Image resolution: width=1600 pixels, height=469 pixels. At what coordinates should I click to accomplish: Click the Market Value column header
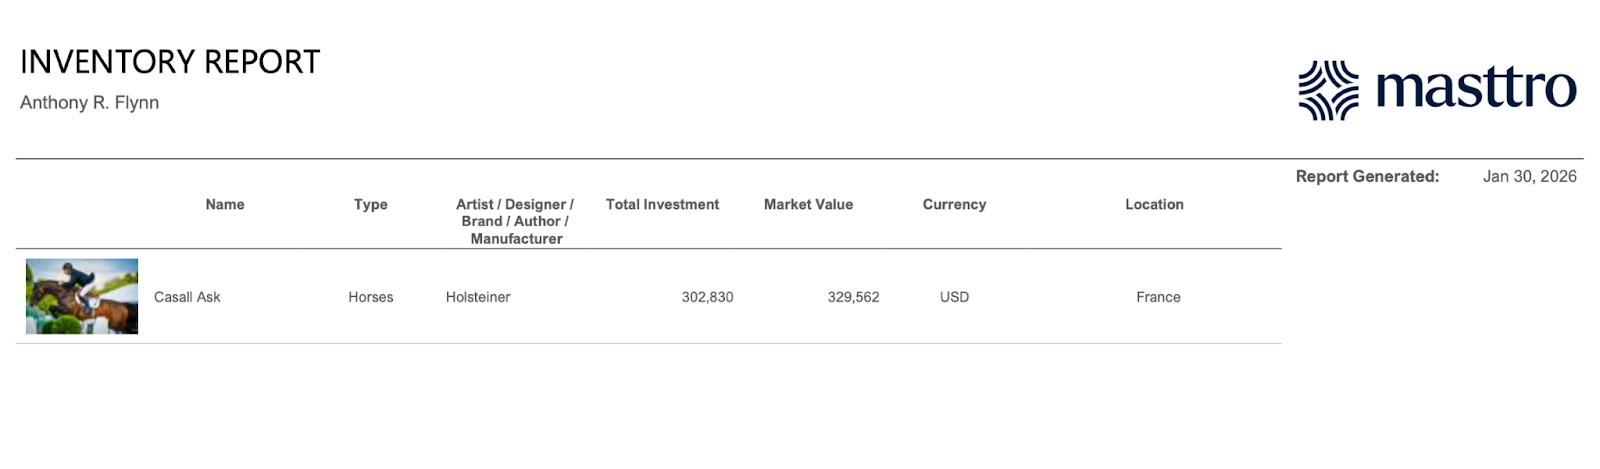click(x=808, y=204)
